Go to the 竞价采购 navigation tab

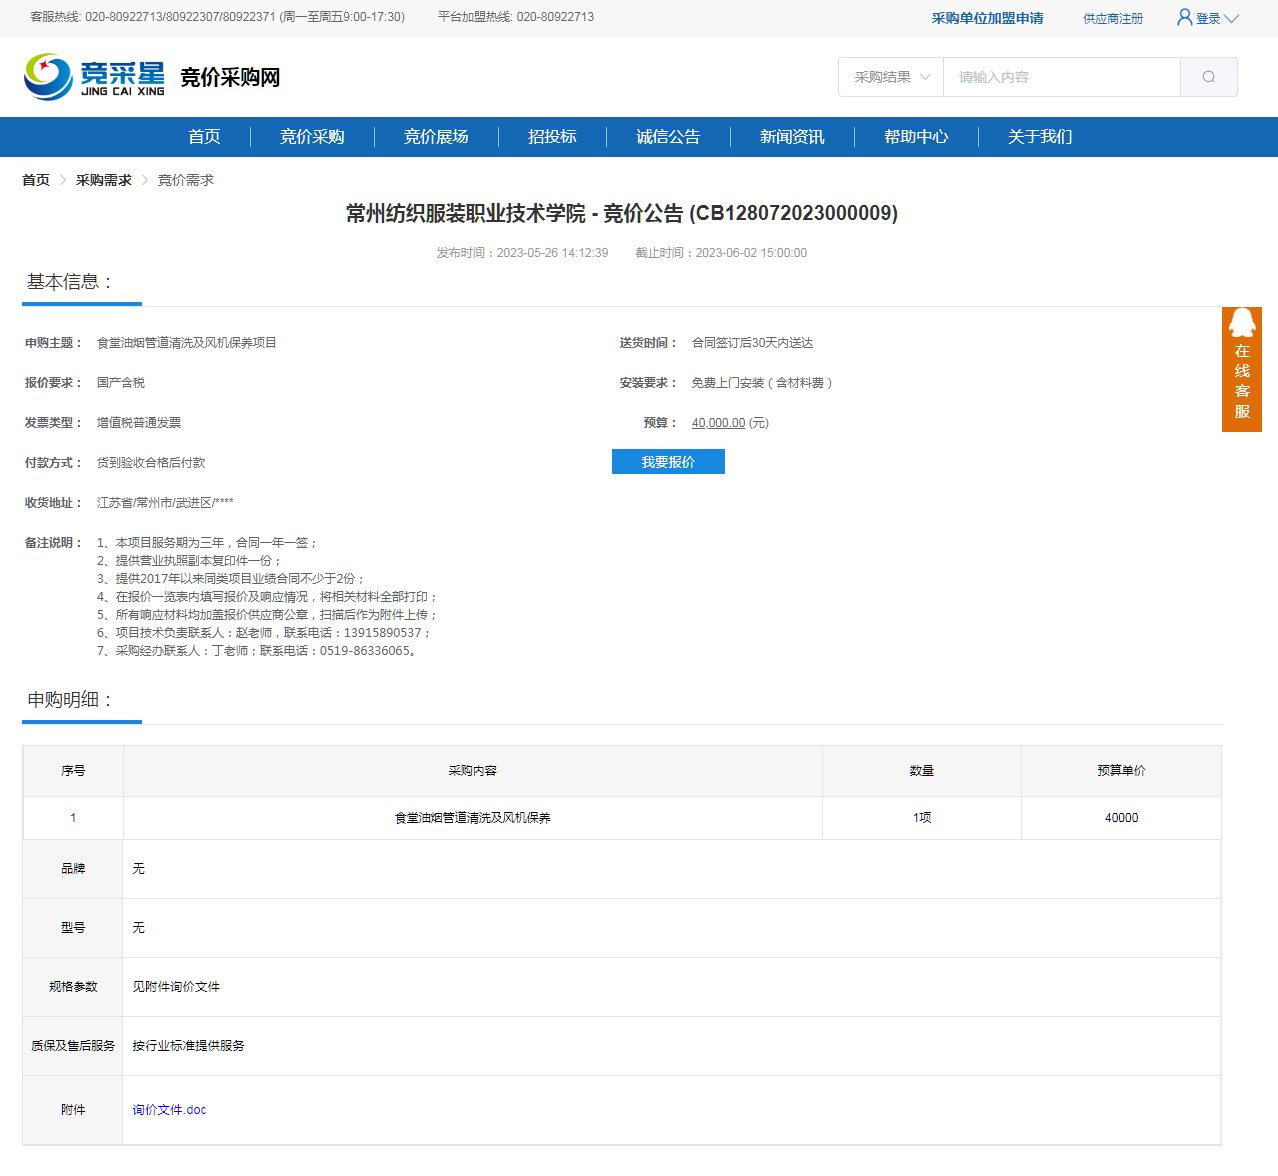coord(312,137)
